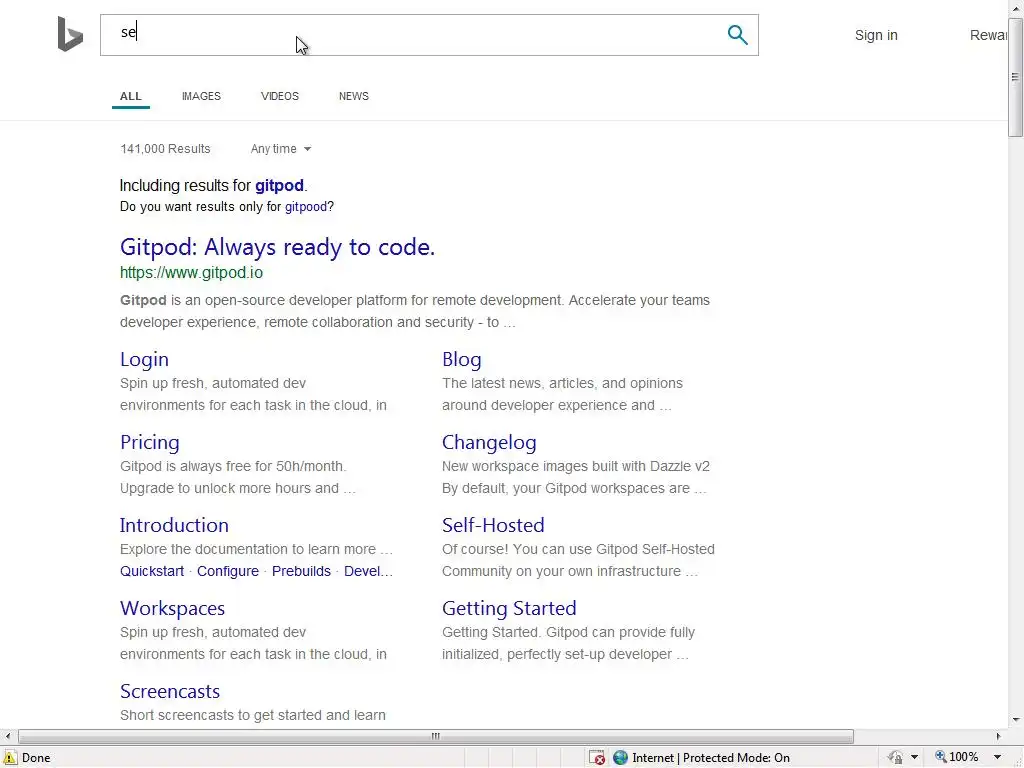The image size is (1024, 768).
Task: Click the Sign in link
Action: [x=876, y=35]
